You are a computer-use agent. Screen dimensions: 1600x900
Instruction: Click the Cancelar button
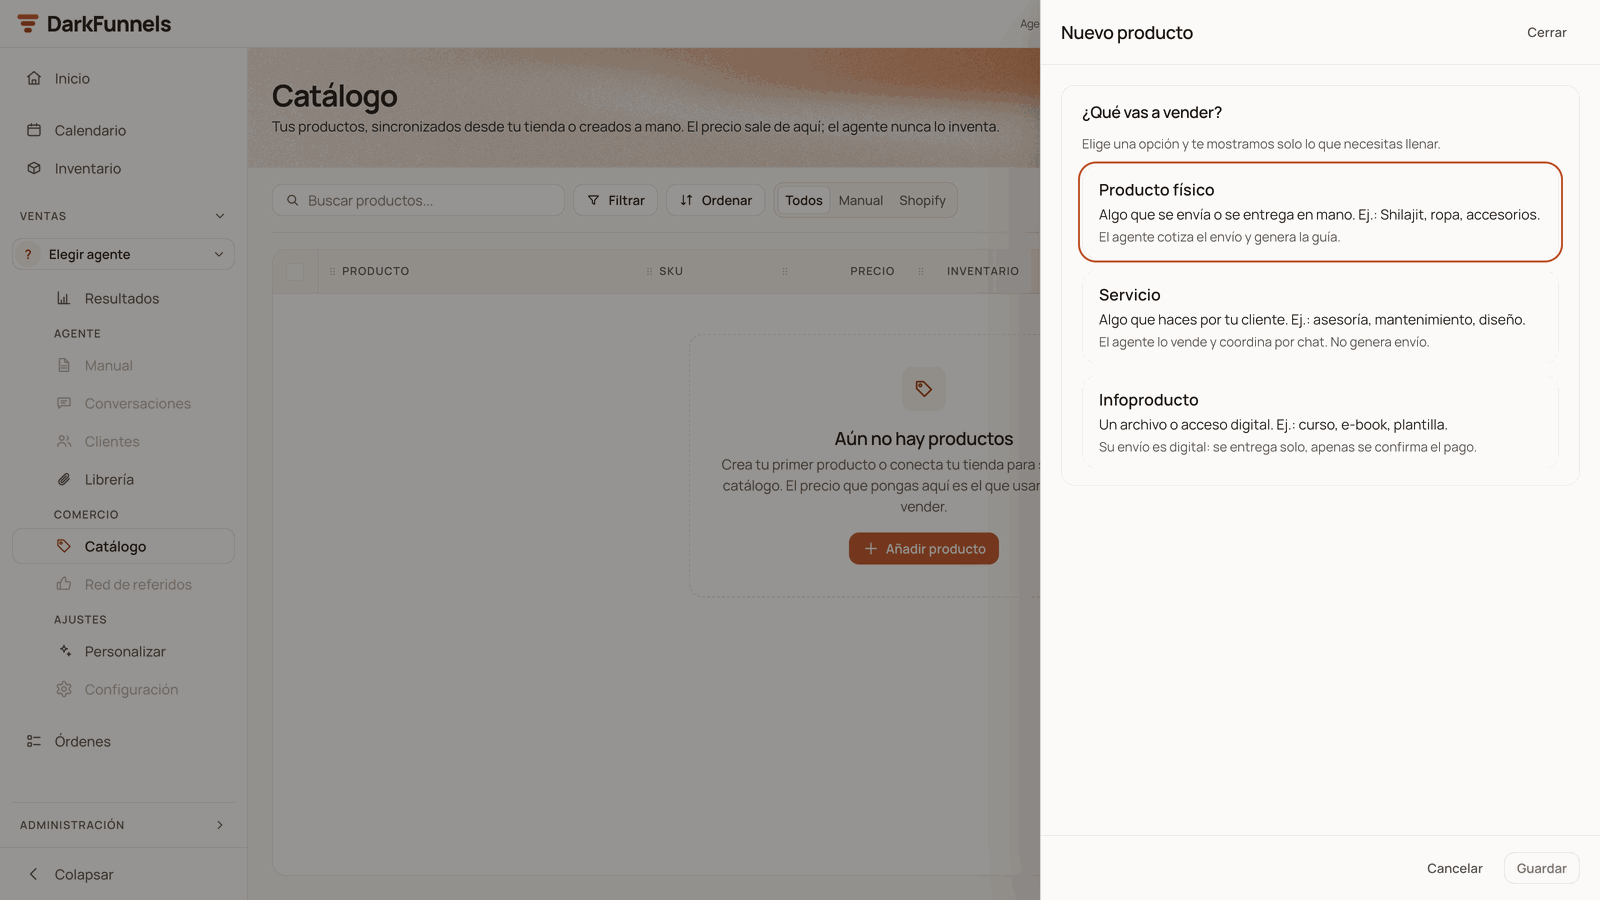1454,868
